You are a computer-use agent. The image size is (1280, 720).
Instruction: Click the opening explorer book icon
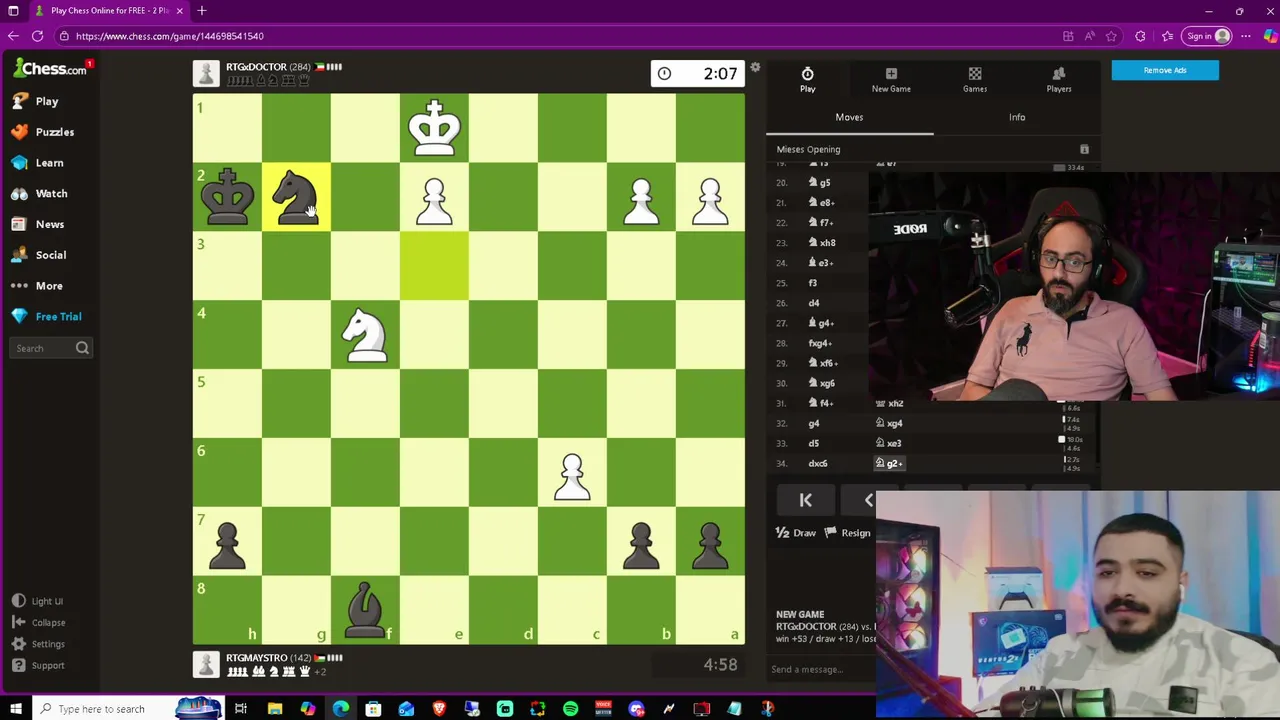[1084, 150]
